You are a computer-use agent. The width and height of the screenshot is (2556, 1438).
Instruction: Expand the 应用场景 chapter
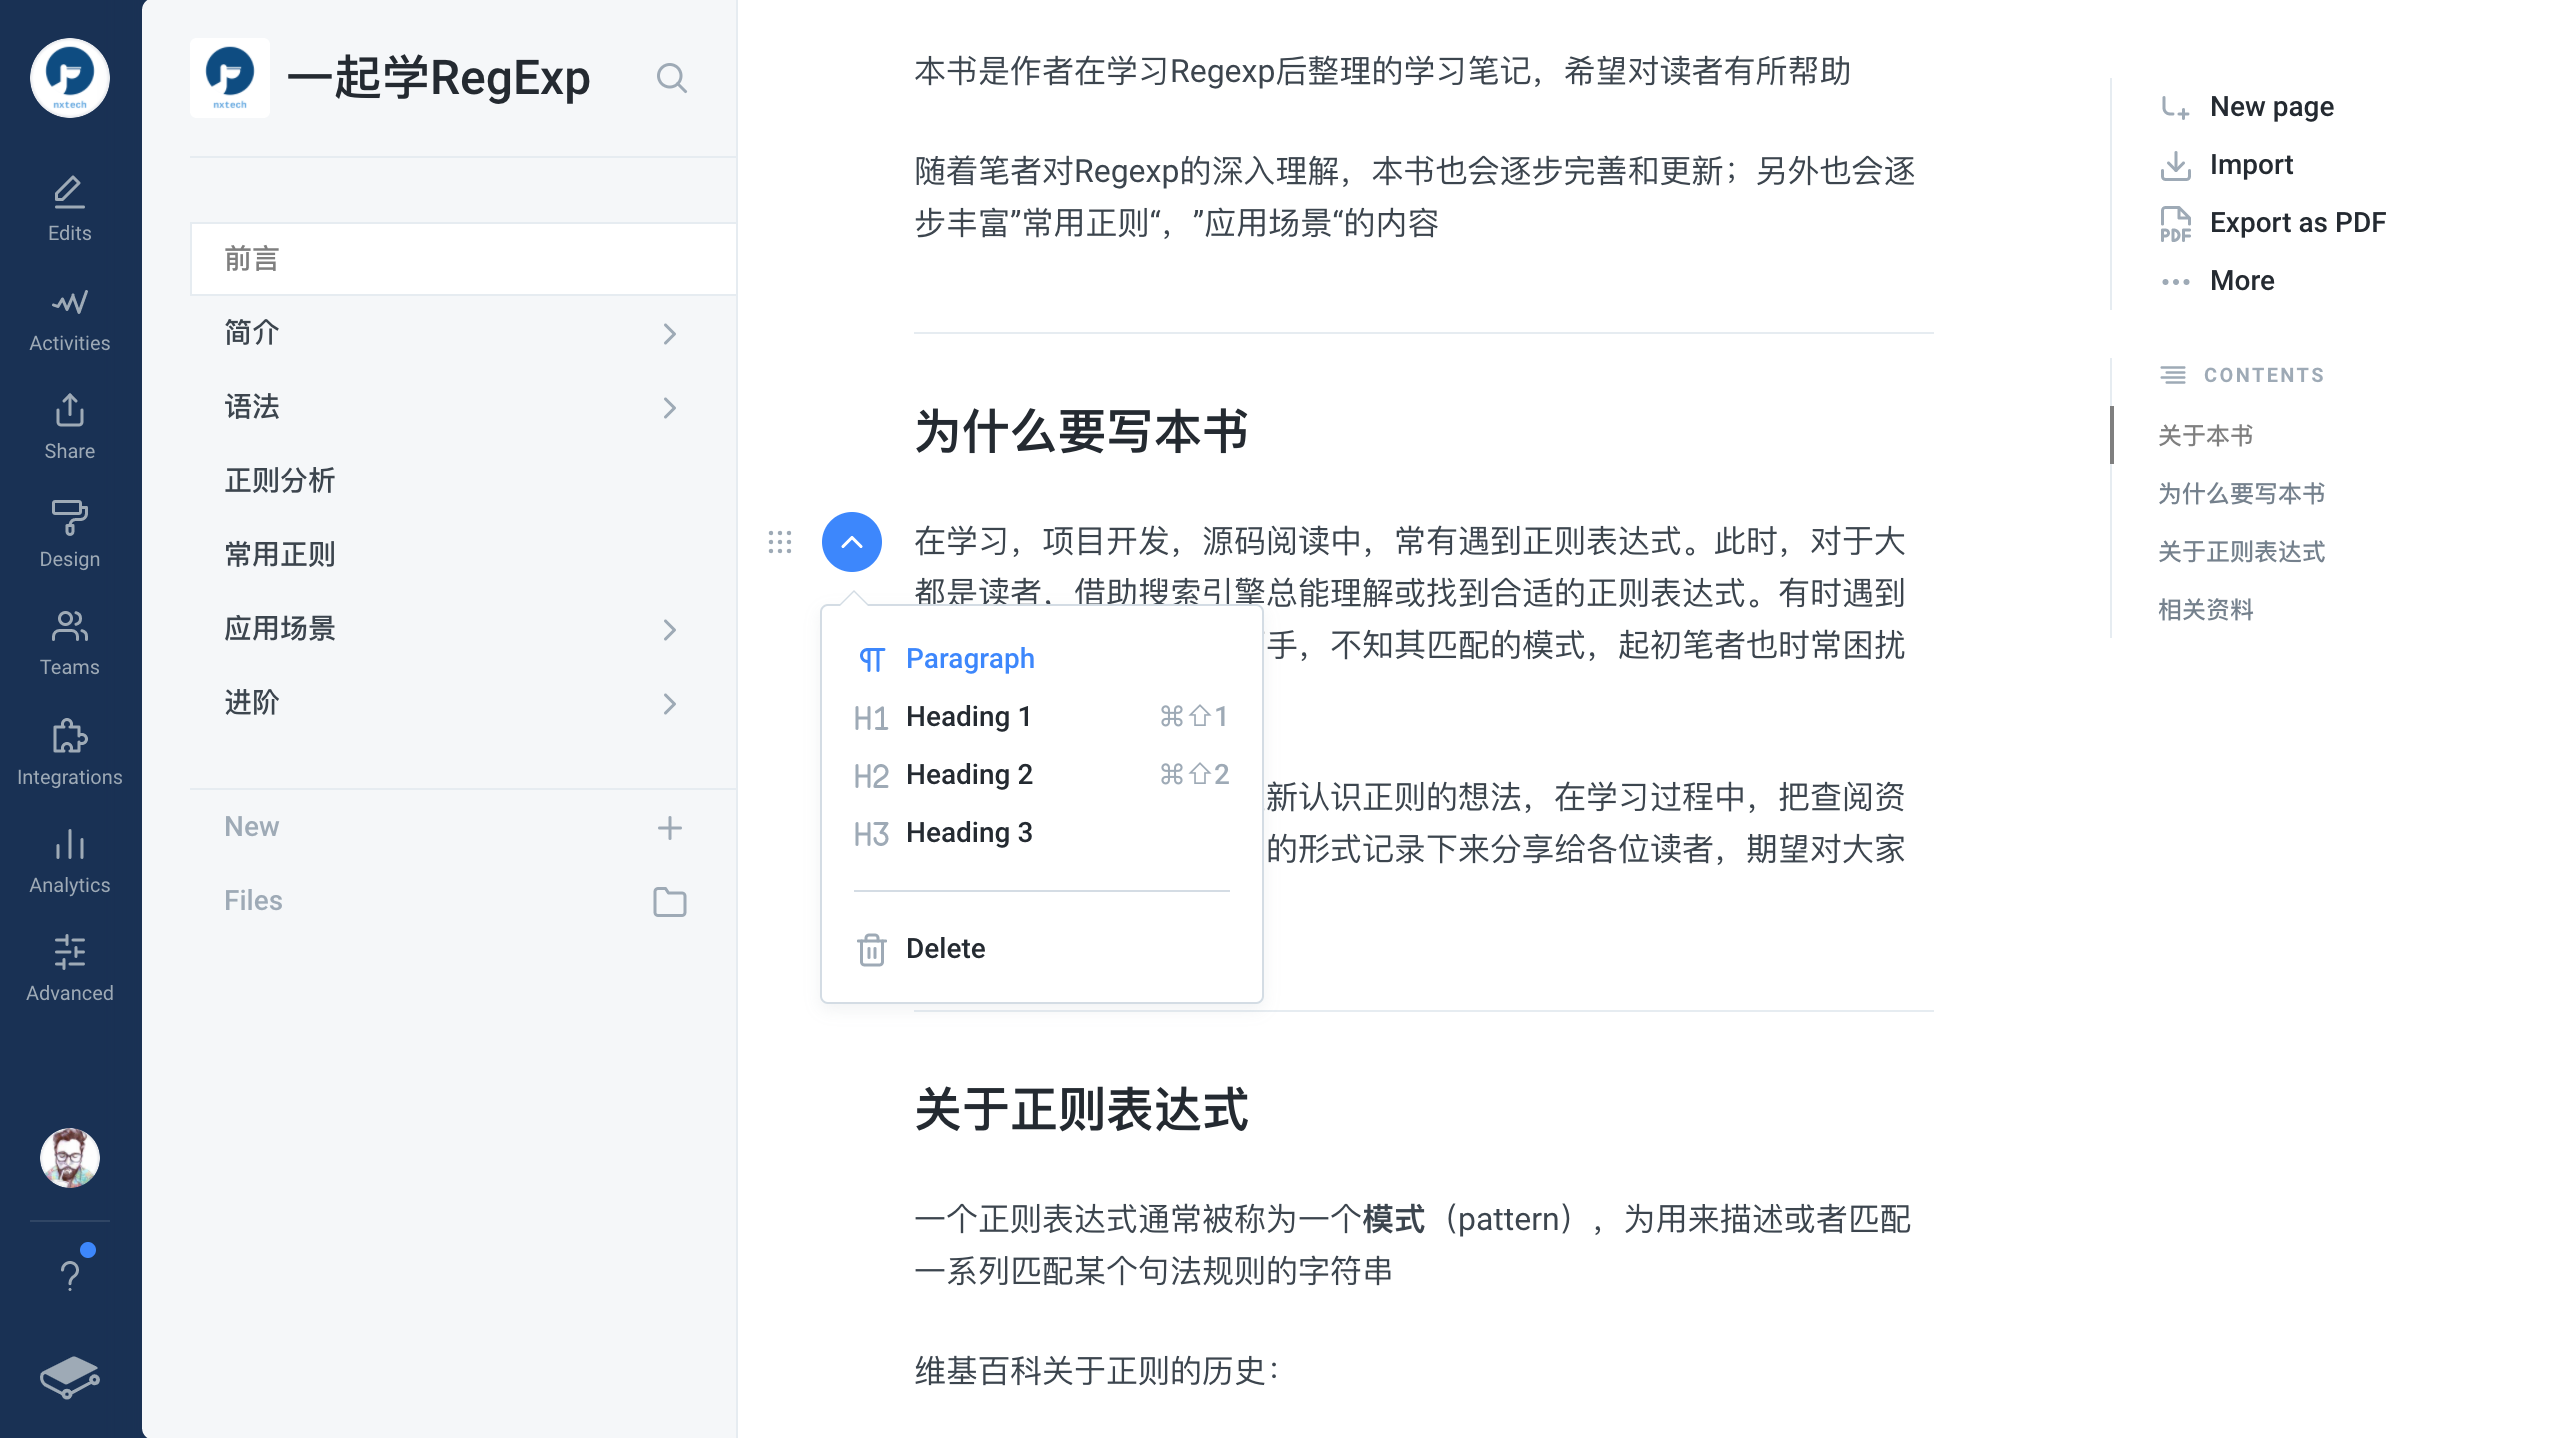coord(669,630)
